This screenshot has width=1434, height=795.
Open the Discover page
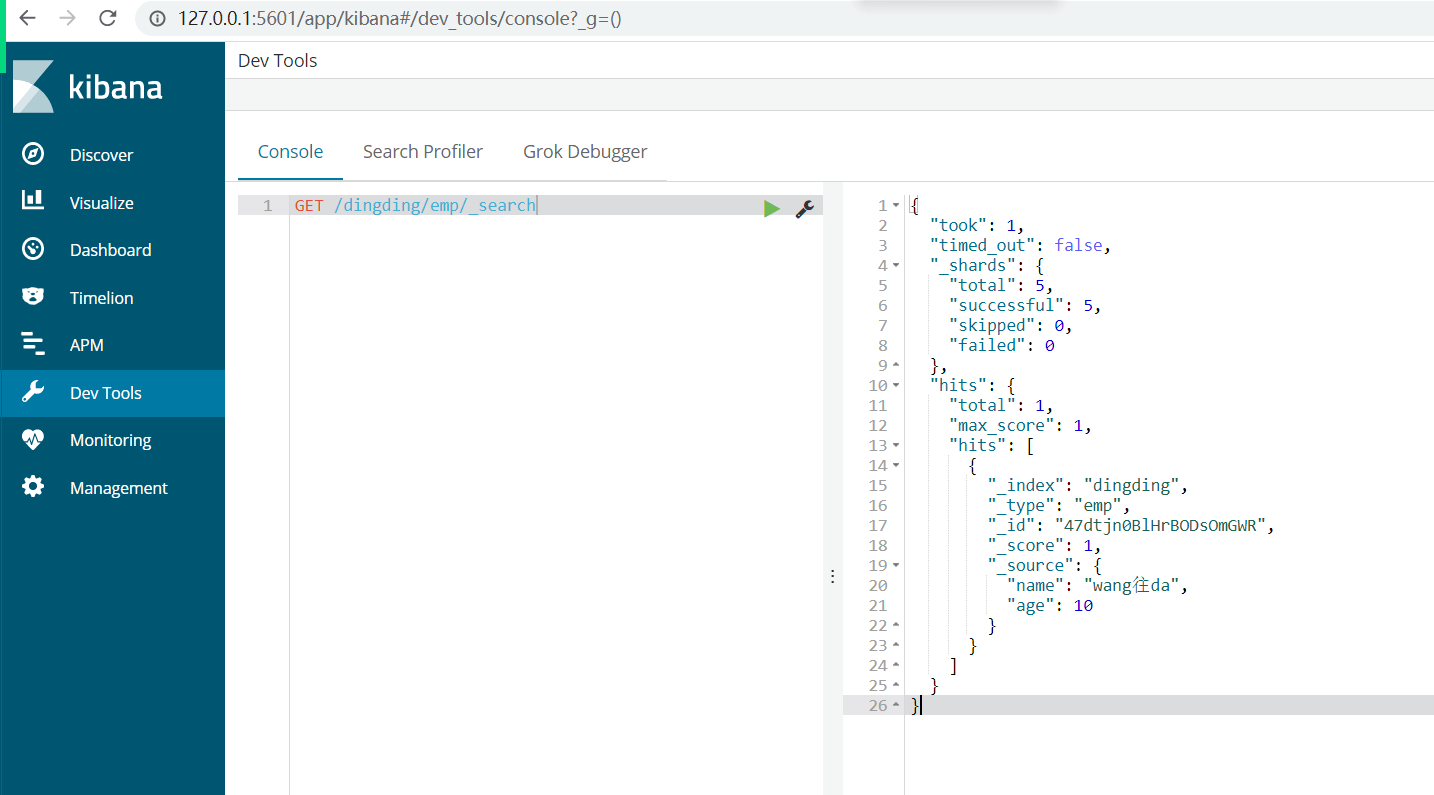[x=101, y=155]
